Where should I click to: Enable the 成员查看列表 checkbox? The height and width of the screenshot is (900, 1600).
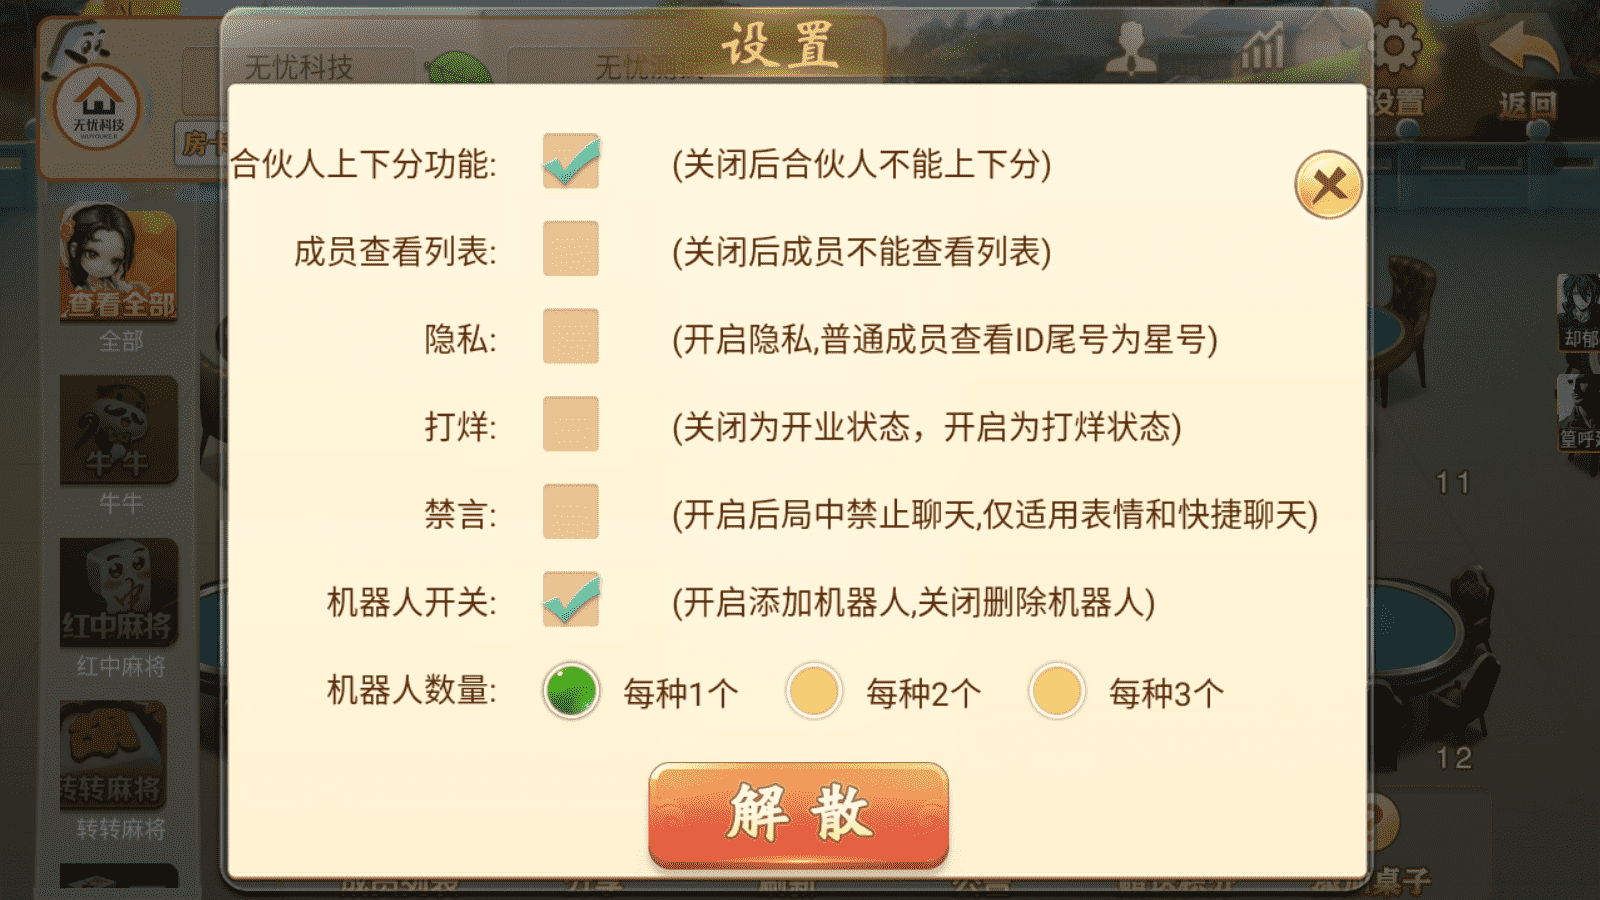pyautogui.click(x=571, y=249)
